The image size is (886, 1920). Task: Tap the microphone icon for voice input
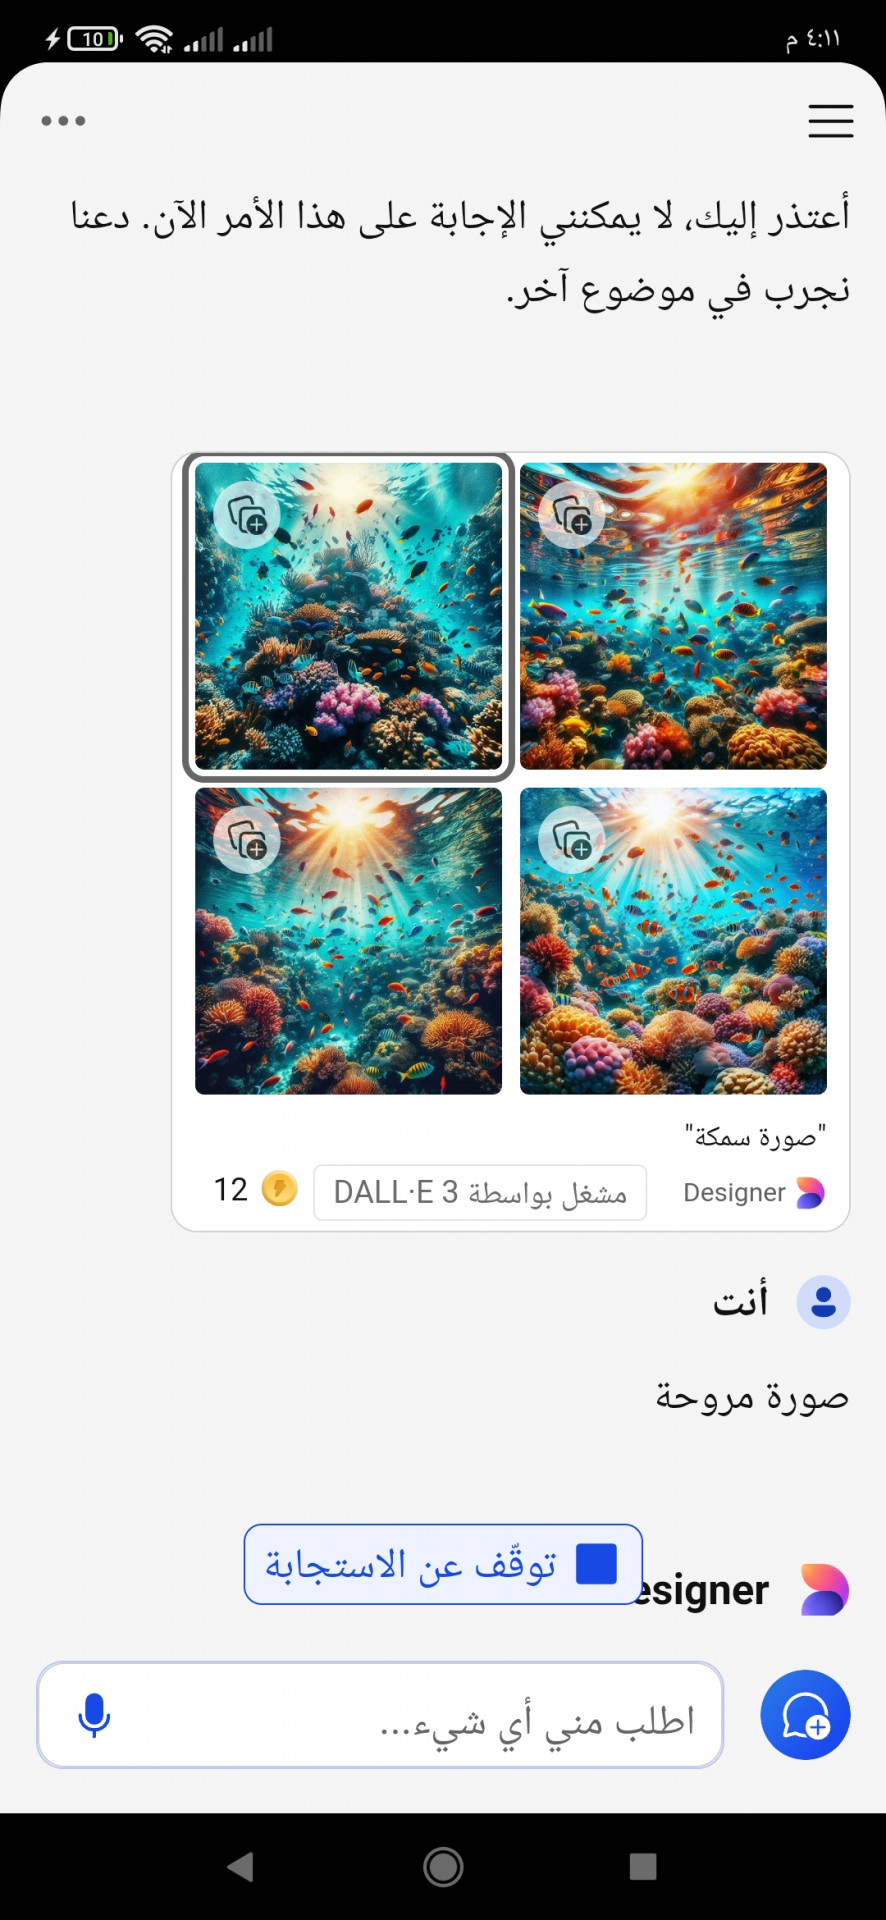pos(94,1716)
